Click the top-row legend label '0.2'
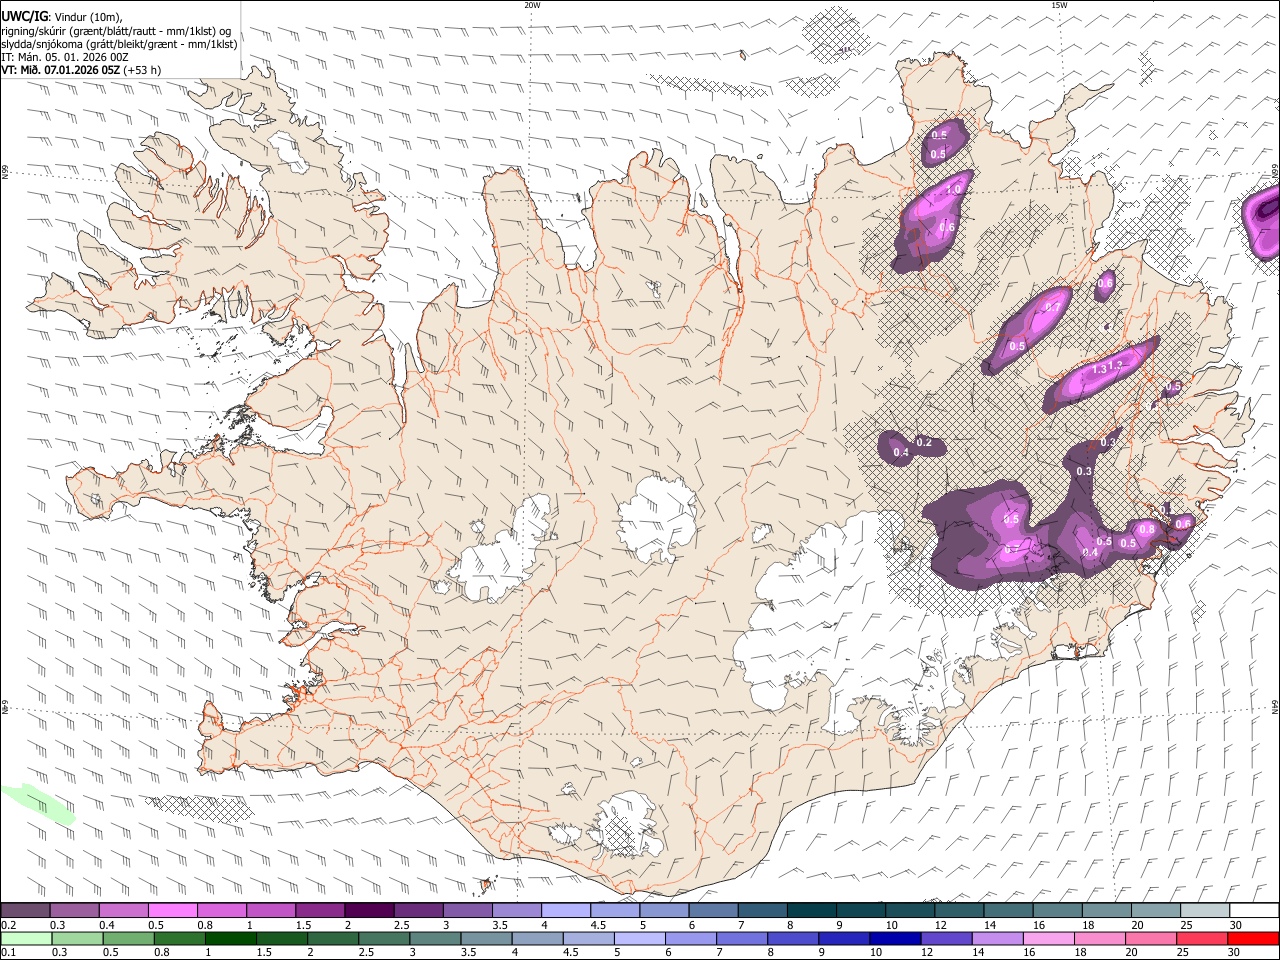 [x=9, y=925]
